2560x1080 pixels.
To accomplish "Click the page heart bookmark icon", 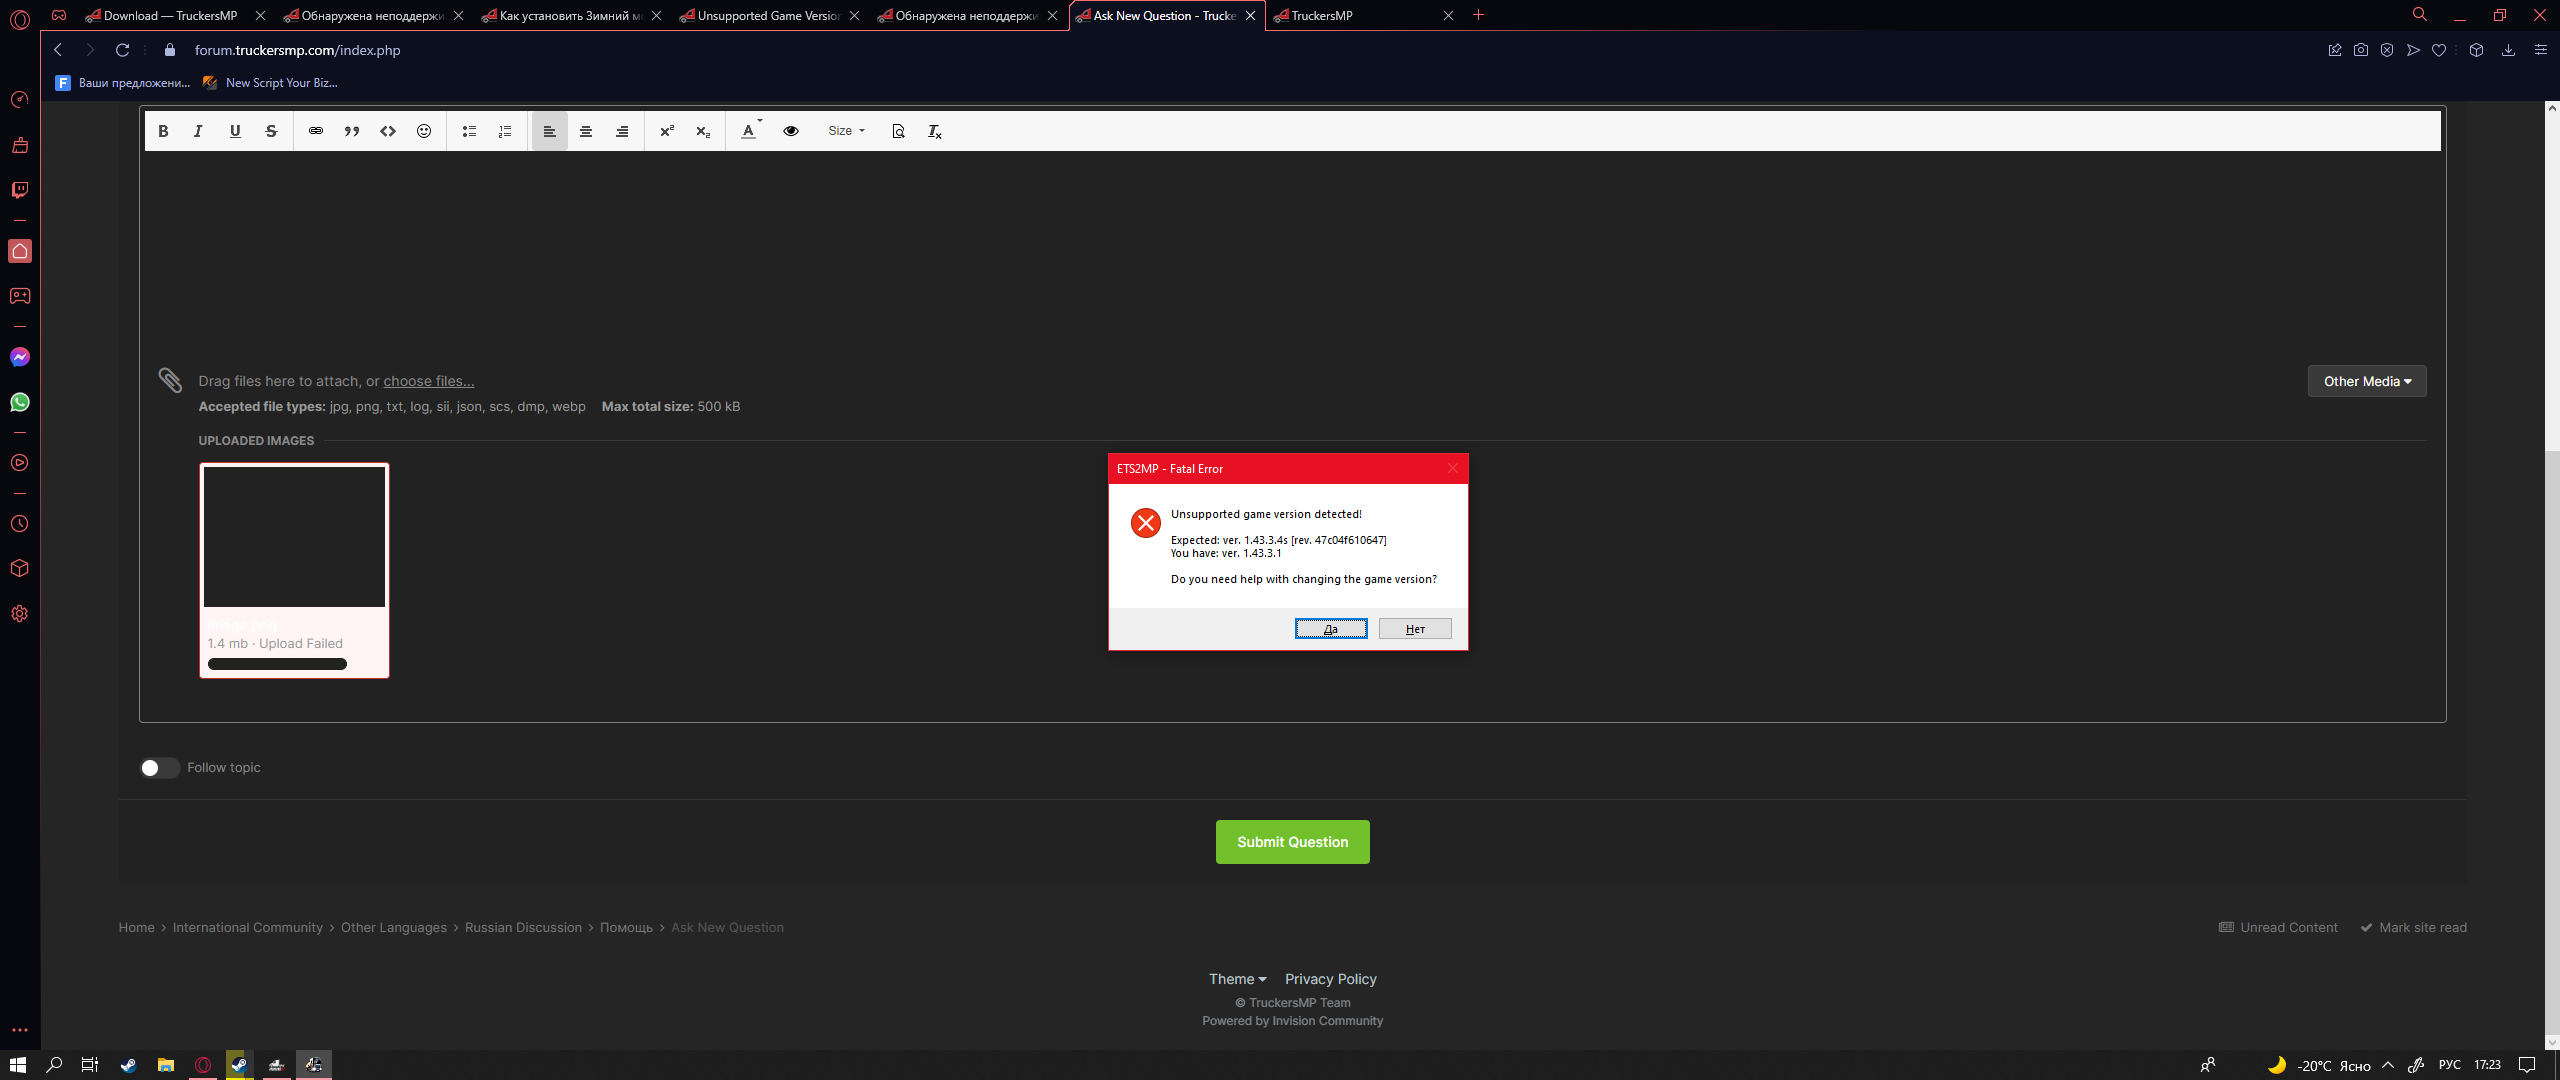I will 2439,50.
